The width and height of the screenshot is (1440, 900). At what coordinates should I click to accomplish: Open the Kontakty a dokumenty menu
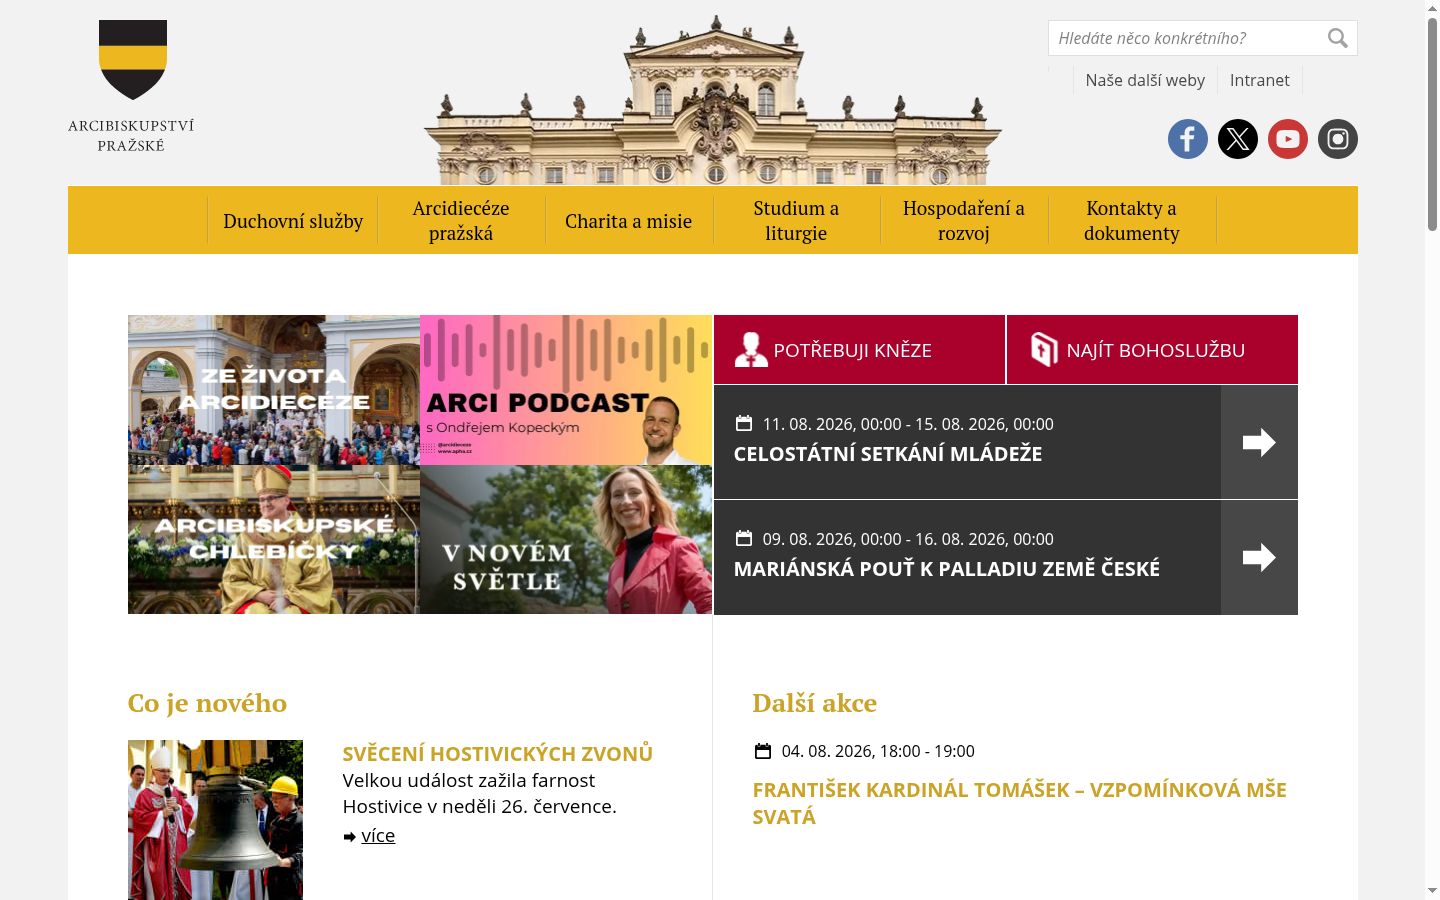(1132, 221)
